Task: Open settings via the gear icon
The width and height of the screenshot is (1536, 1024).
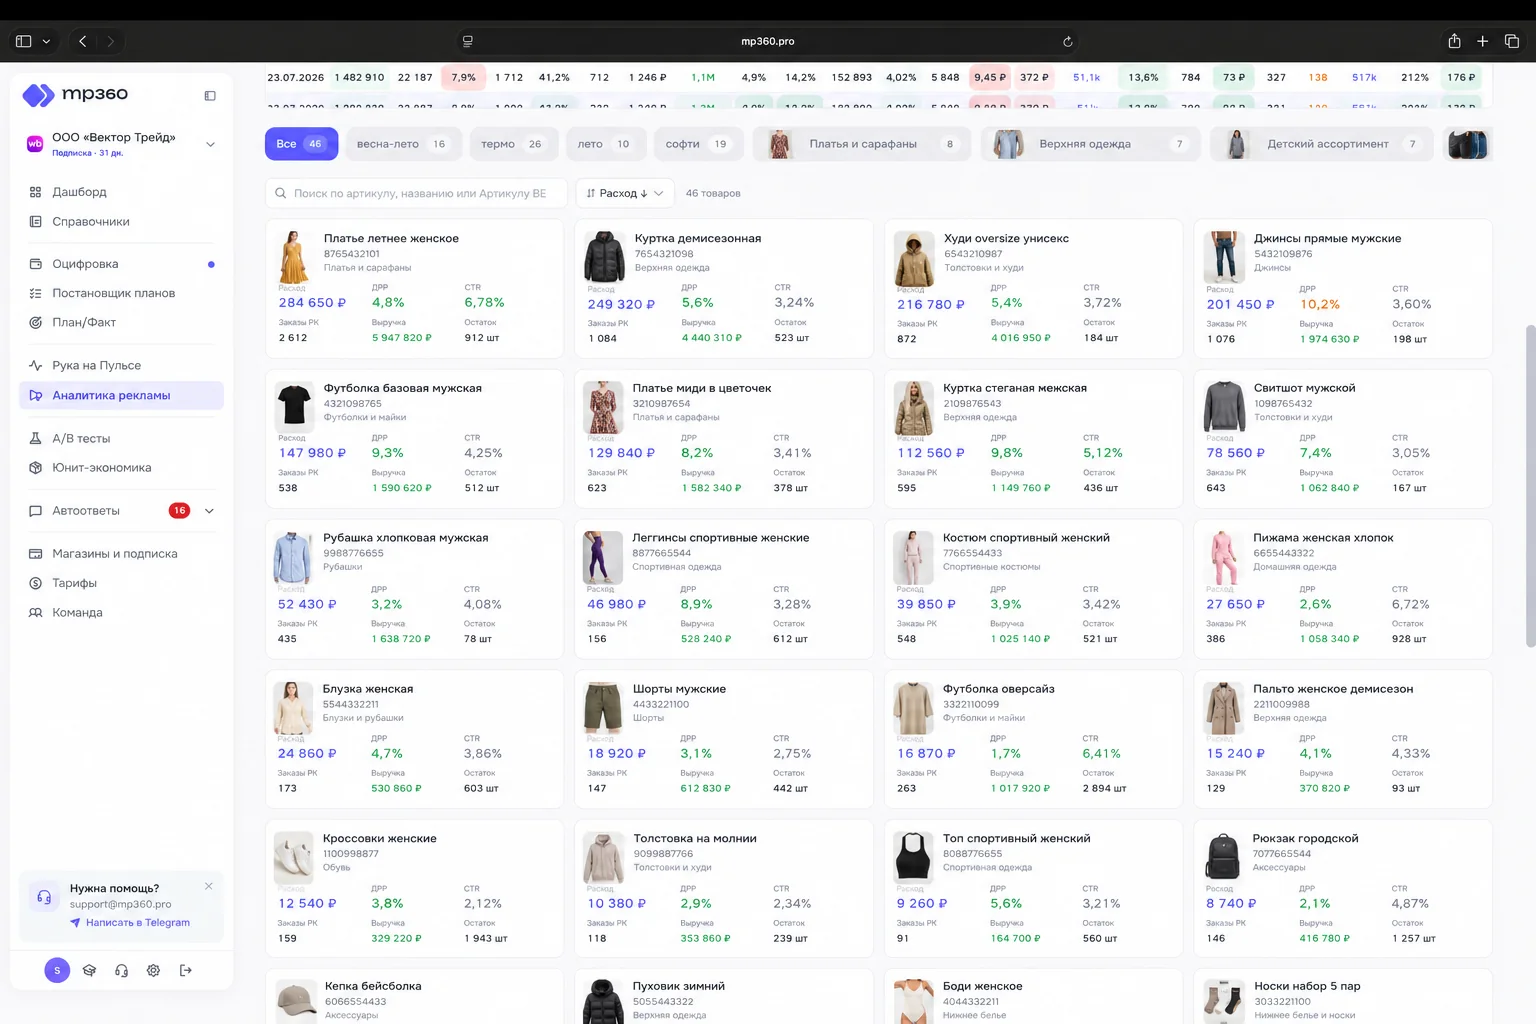Action: pos(153,970)
